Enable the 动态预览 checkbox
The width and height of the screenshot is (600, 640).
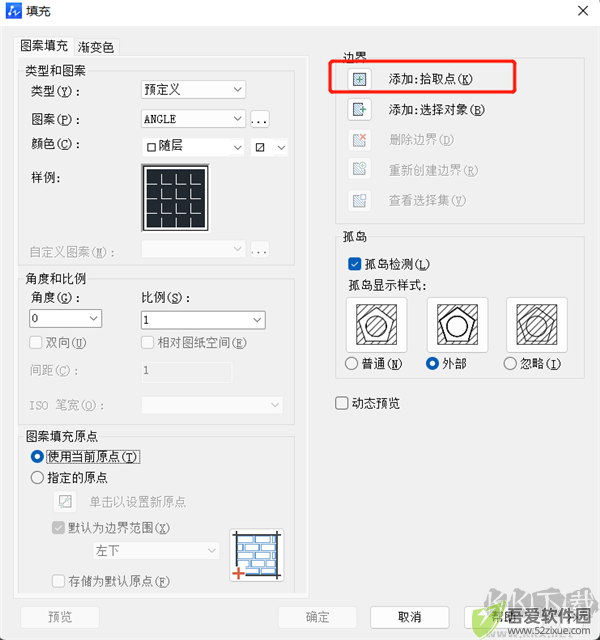[341, 403]
